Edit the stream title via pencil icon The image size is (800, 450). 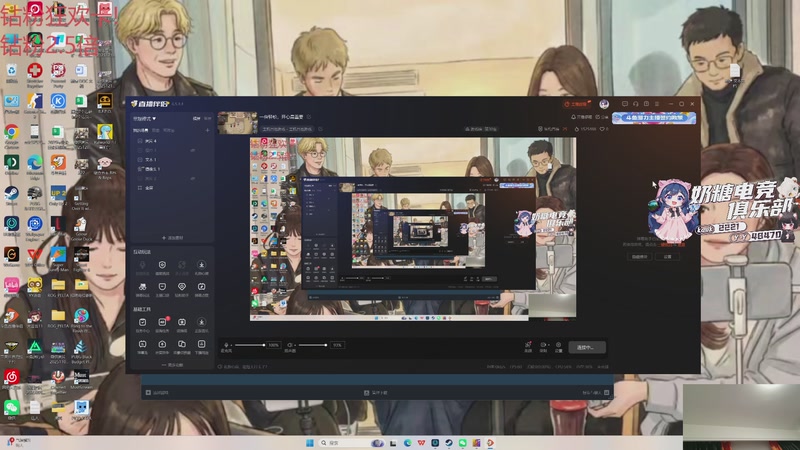point(309,117)
